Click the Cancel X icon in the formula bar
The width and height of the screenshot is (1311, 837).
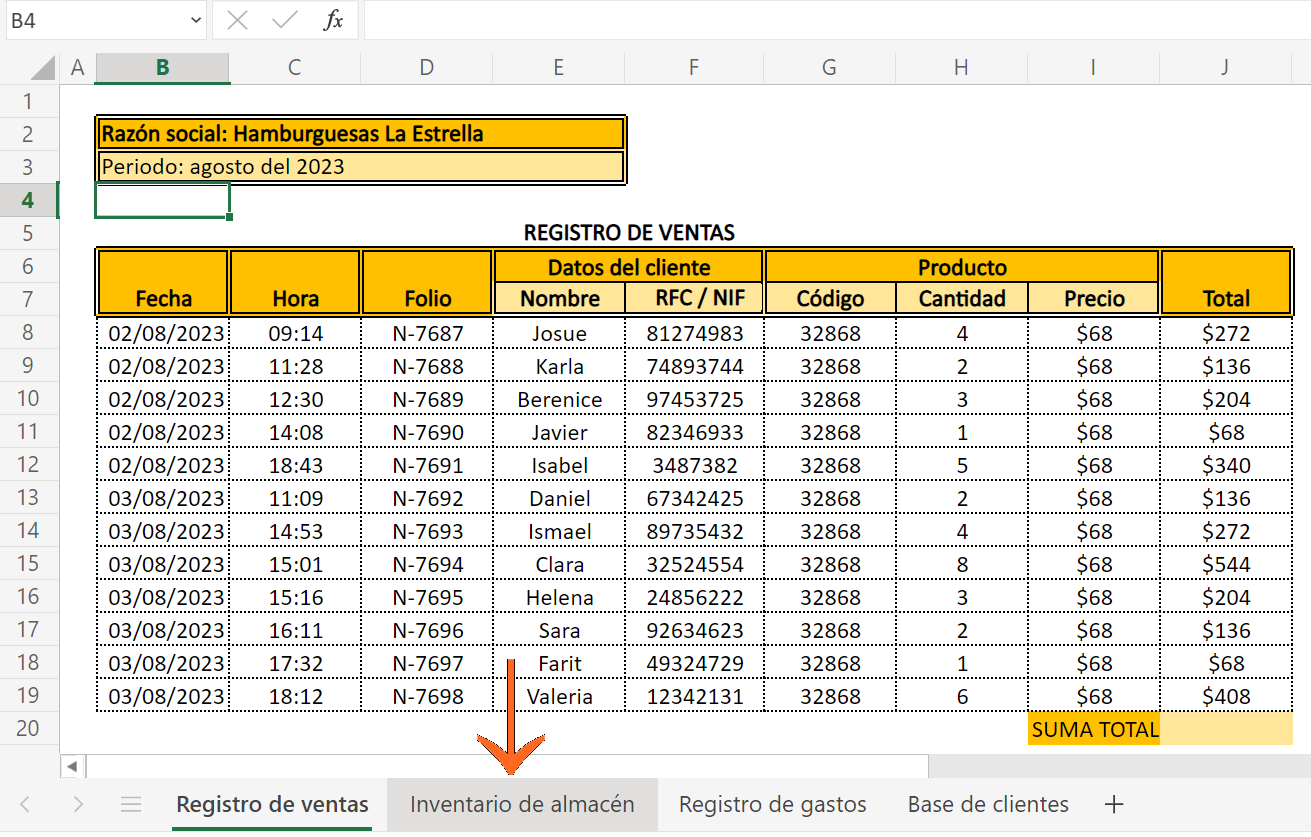coord(236,20)
